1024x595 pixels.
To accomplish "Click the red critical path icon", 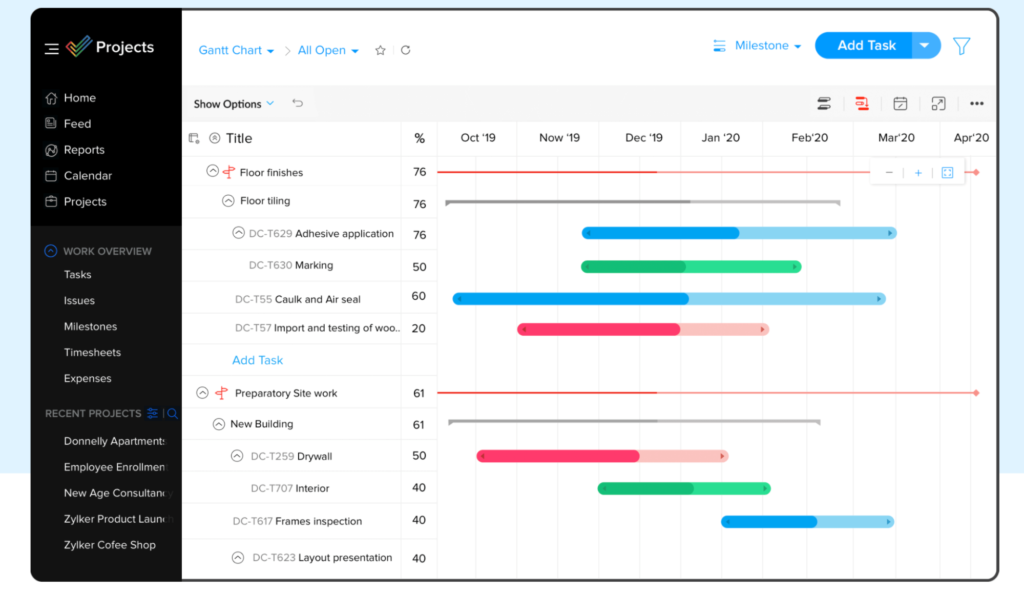I will point(862,103).
